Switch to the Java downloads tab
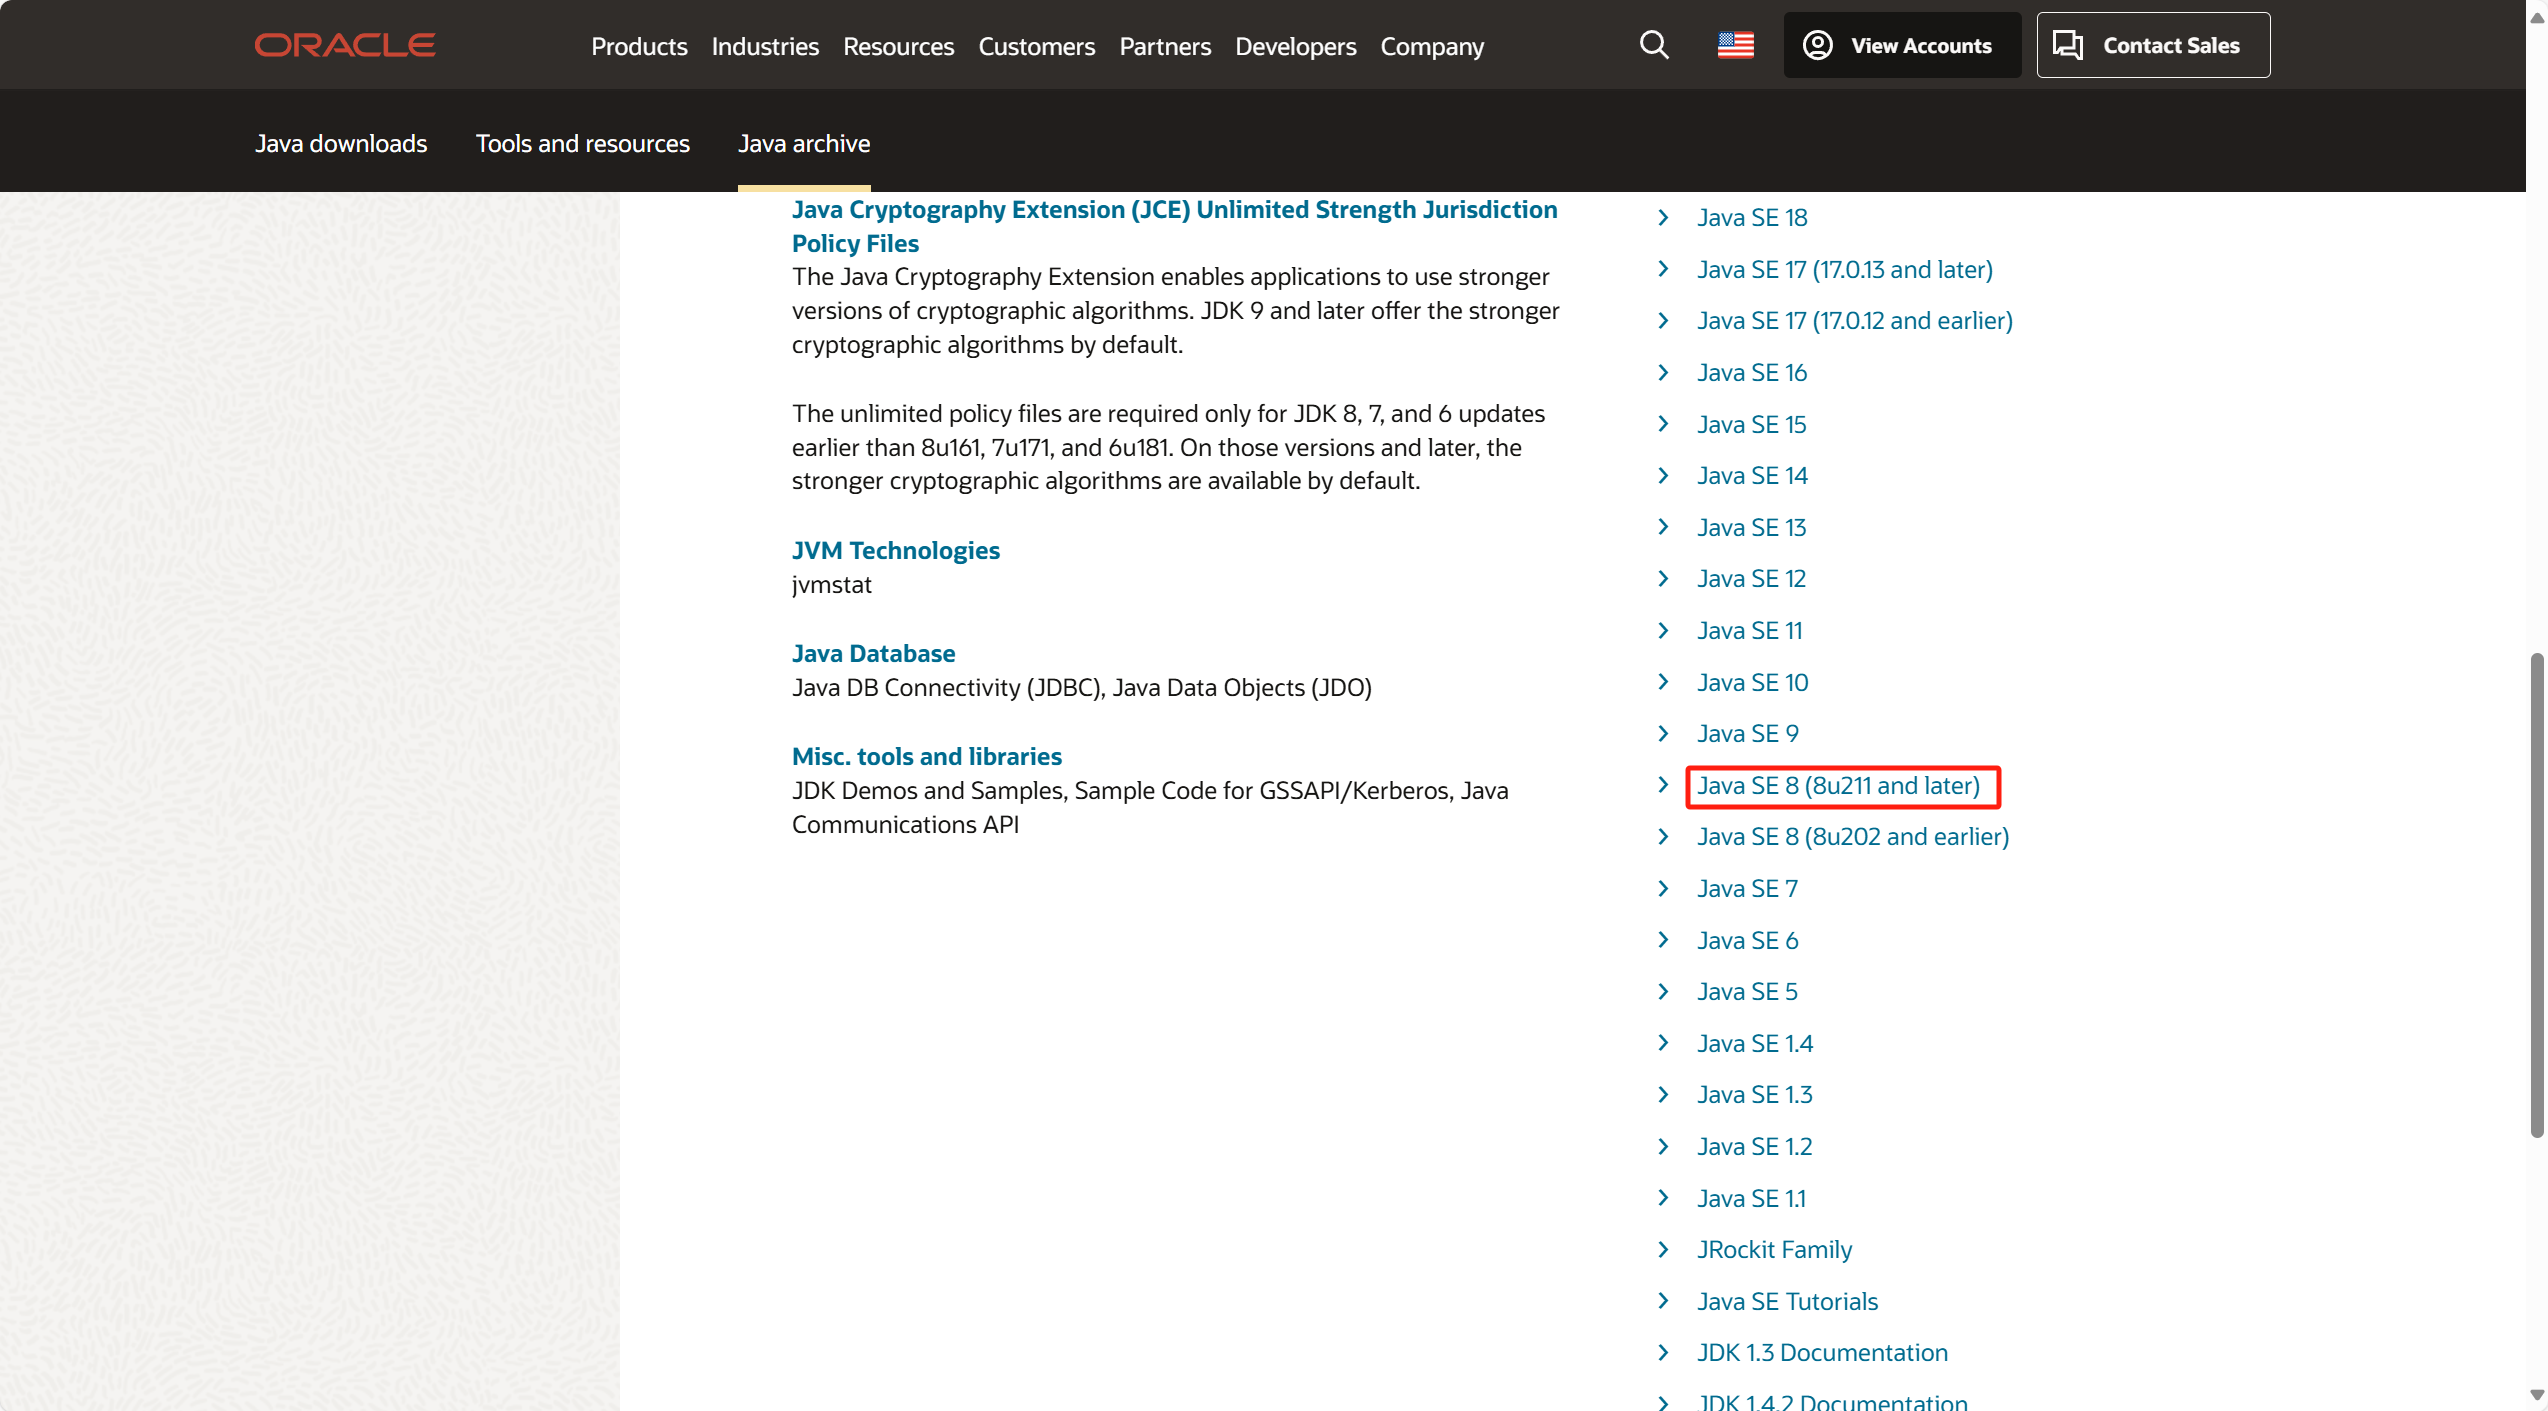This screenshot has height=1411, width=2548. coord(341,143)
